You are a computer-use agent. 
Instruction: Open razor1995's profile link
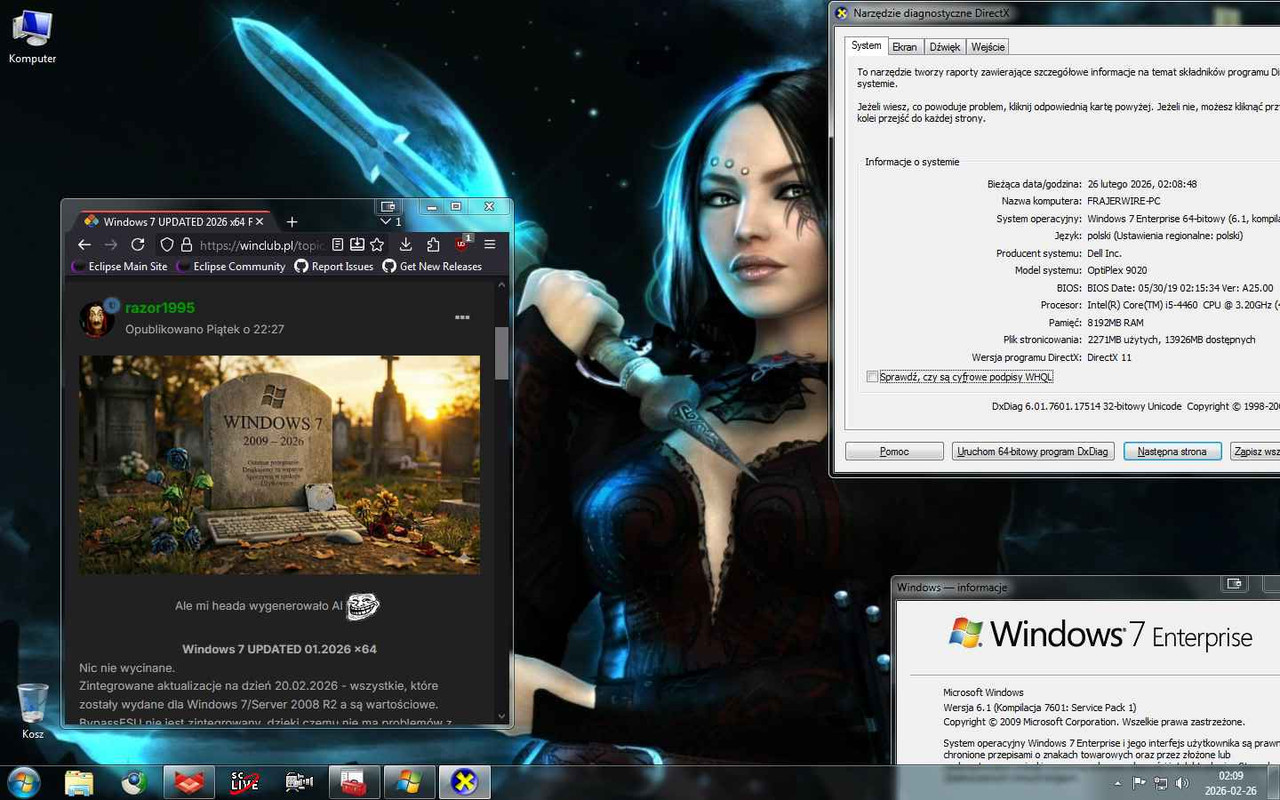pyautogui.click(x=160, y=307)
